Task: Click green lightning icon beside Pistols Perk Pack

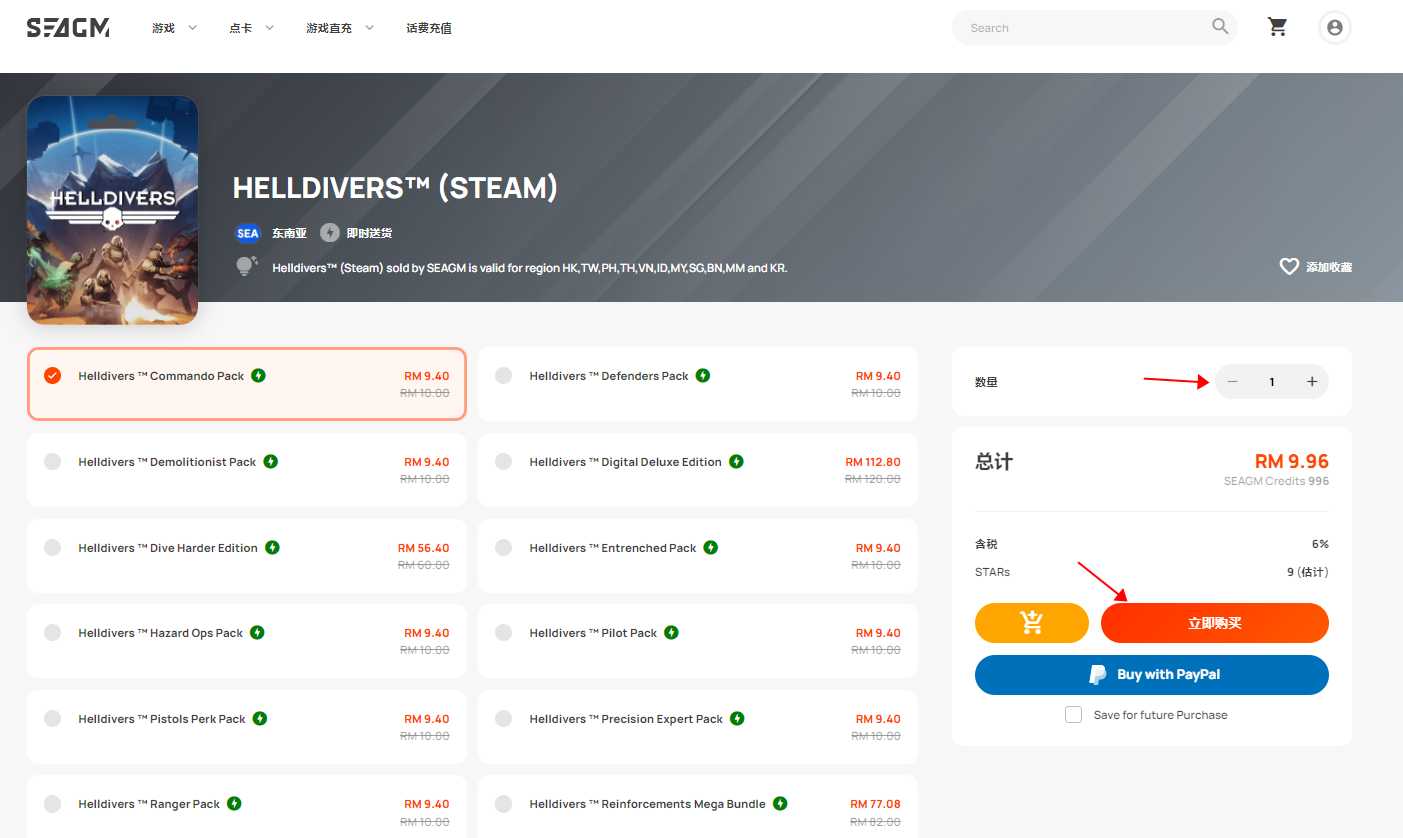Action: coord(260,719)
